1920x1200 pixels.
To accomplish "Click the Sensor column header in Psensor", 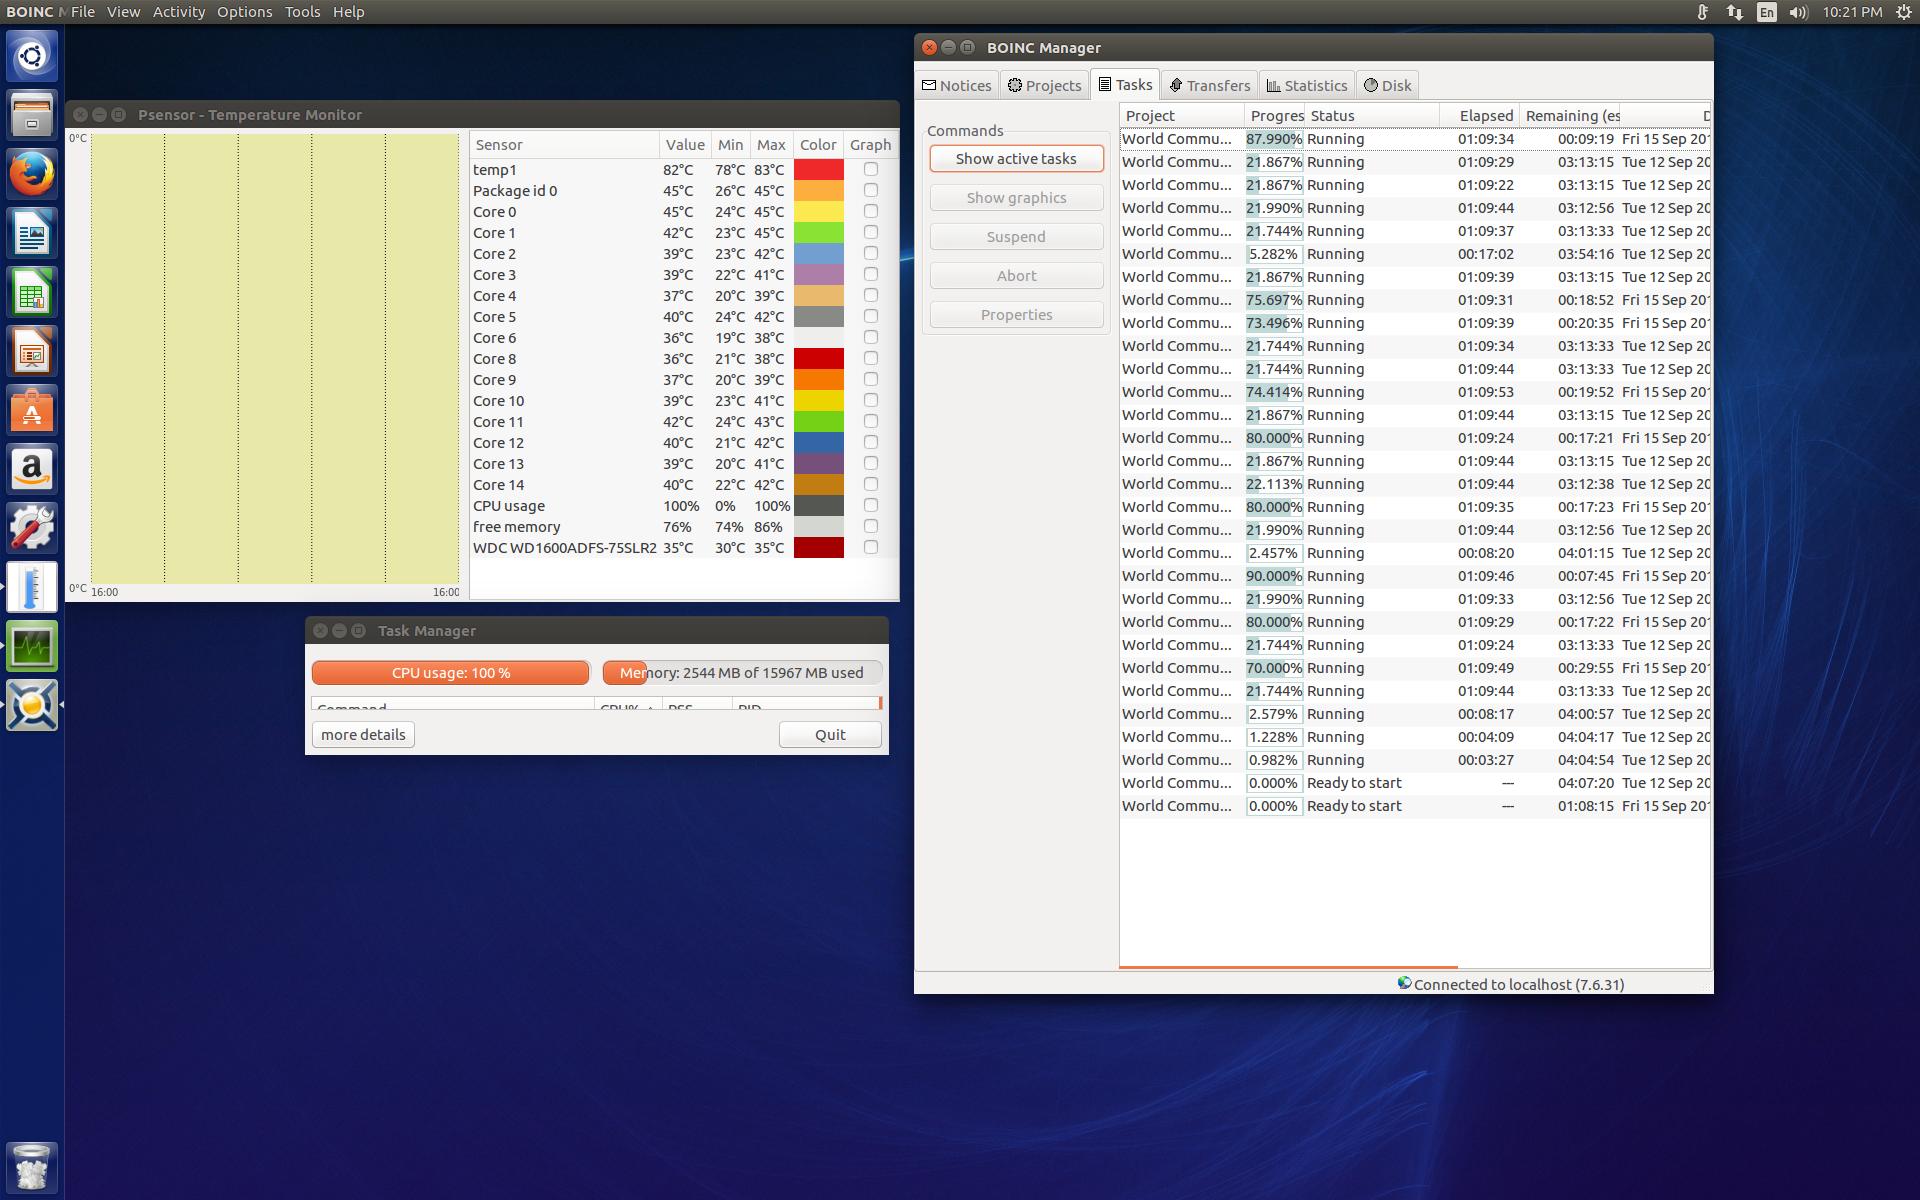I will coord(564,144).
